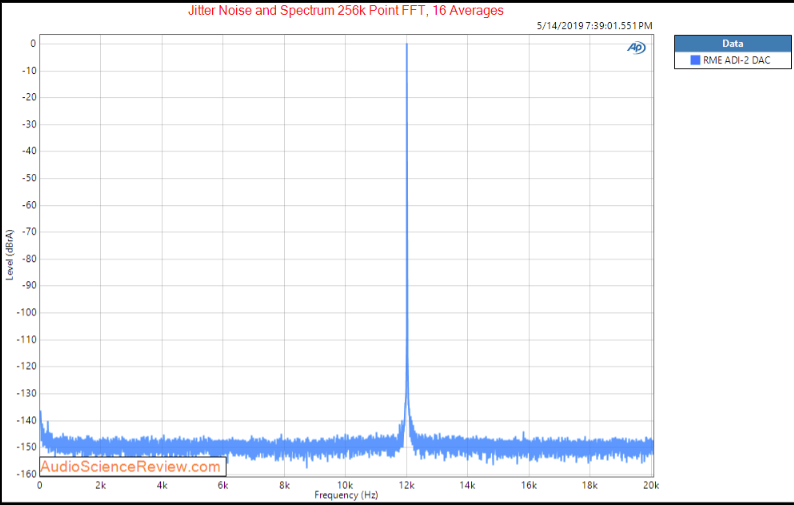Click the -150 level tick label

26,447
